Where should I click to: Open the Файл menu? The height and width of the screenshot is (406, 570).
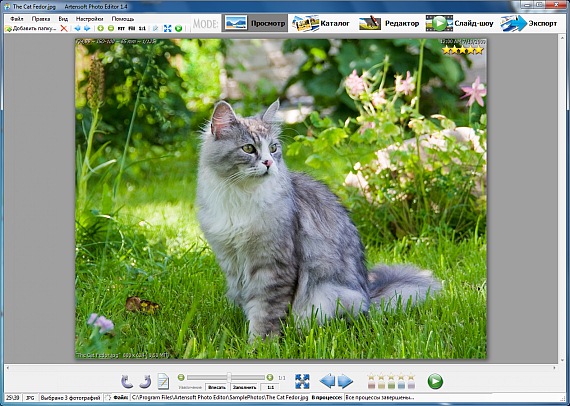17,19
